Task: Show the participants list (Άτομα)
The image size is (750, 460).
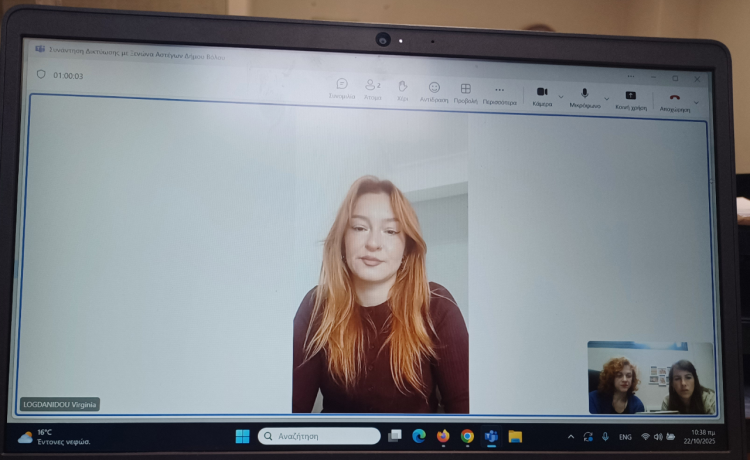Action: tap(372, 89)
